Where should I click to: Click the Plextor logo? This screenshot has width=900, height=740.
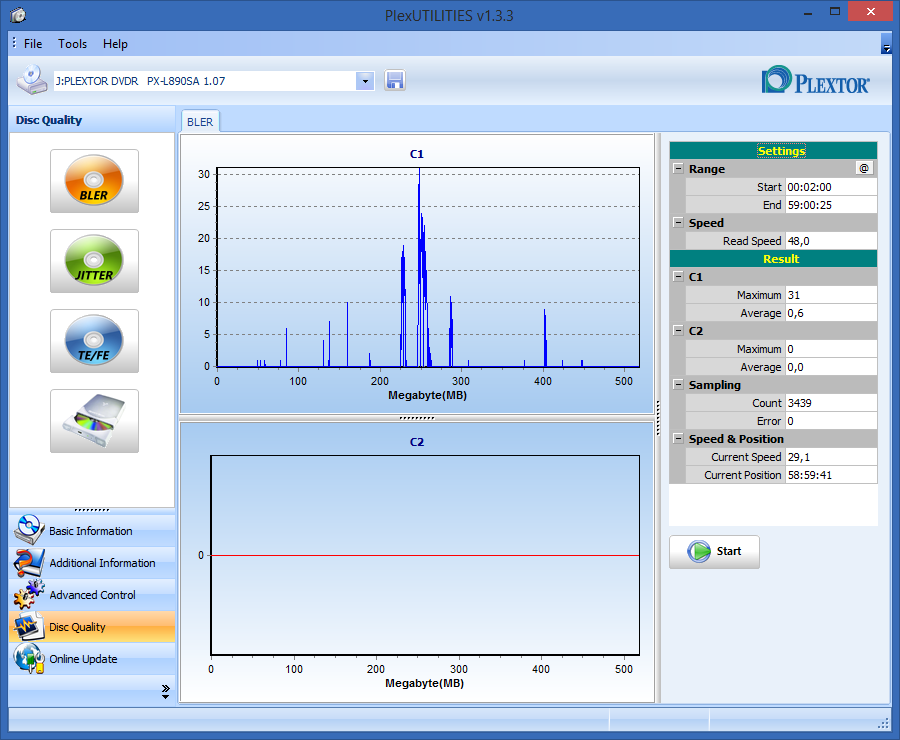tap(816, 80)
